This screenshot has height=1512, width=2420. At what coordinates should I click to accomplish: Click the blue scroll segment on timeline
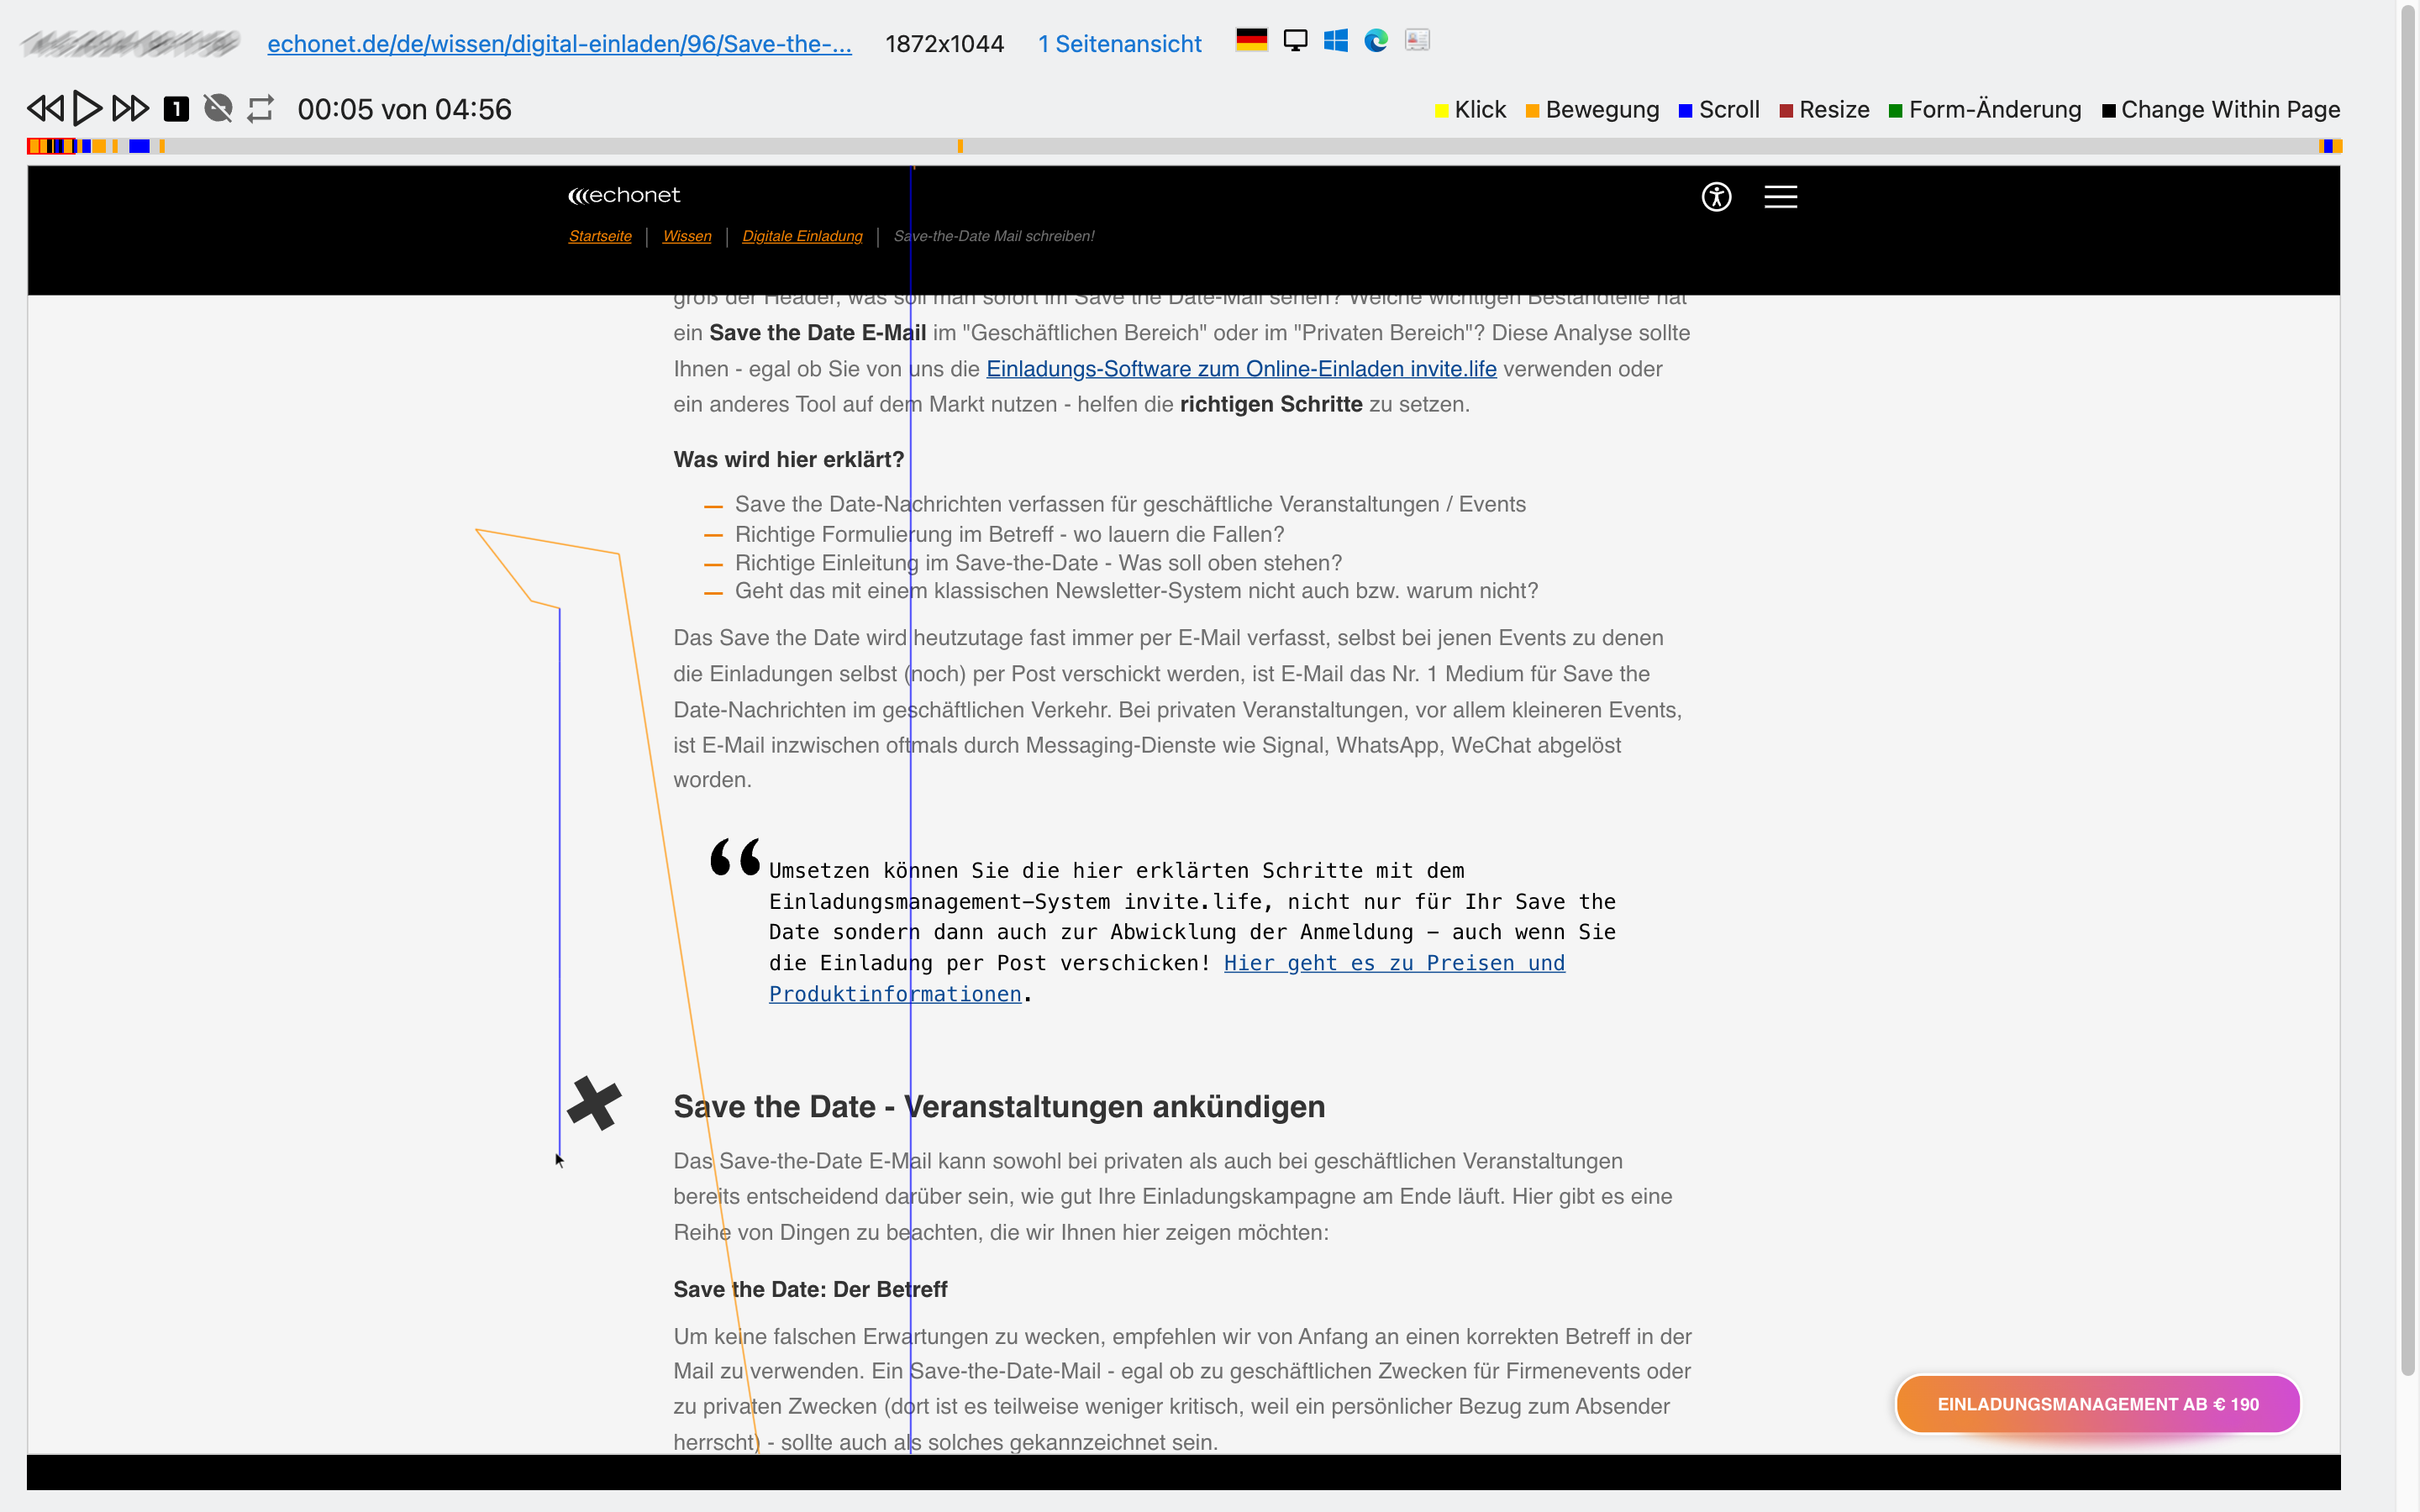pyautogui.click(x=139, y=146)
